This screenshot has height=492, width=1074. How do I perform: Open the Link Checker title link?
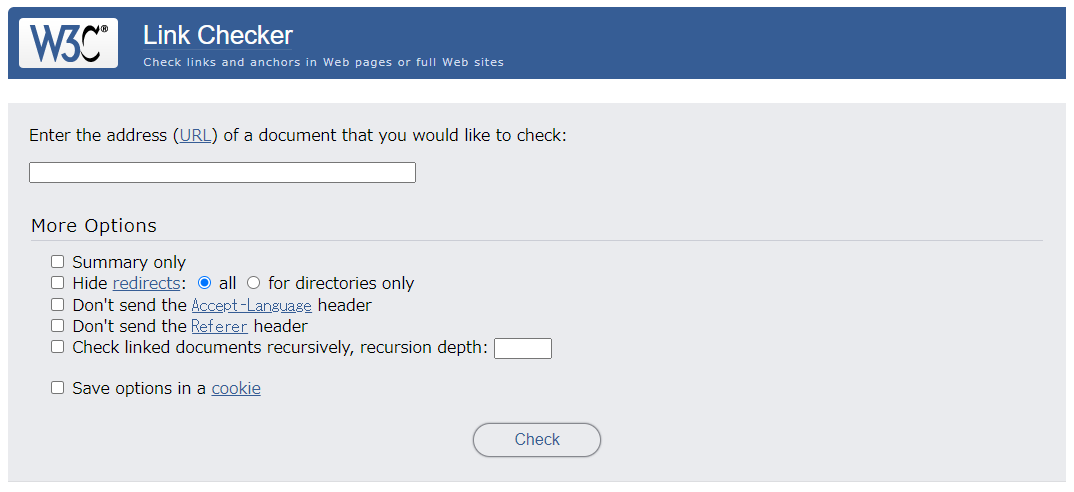[218, 35]
